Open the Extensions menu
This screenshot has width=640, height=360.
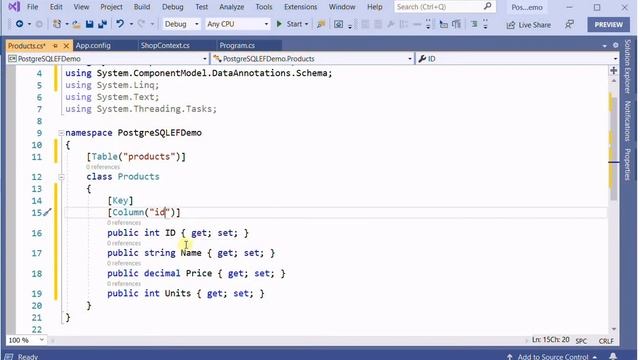(x=301, y=7)
